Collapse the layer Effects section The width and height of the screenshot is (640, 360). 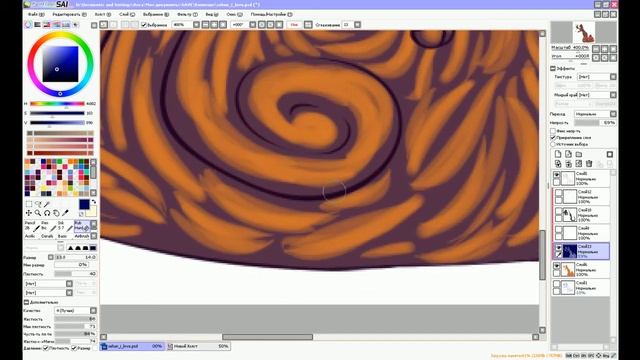click(553, 68)
